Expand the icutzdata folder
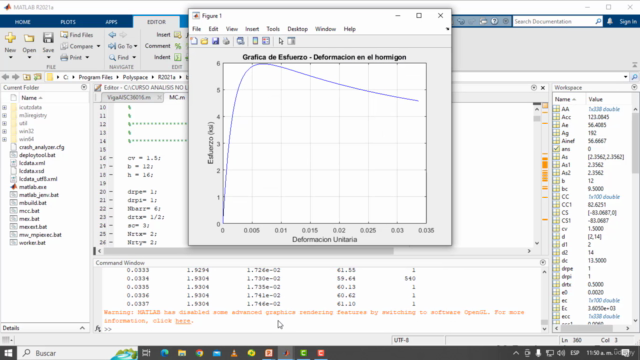The height and width of the screenshot is (360, 640). point(4,107)
